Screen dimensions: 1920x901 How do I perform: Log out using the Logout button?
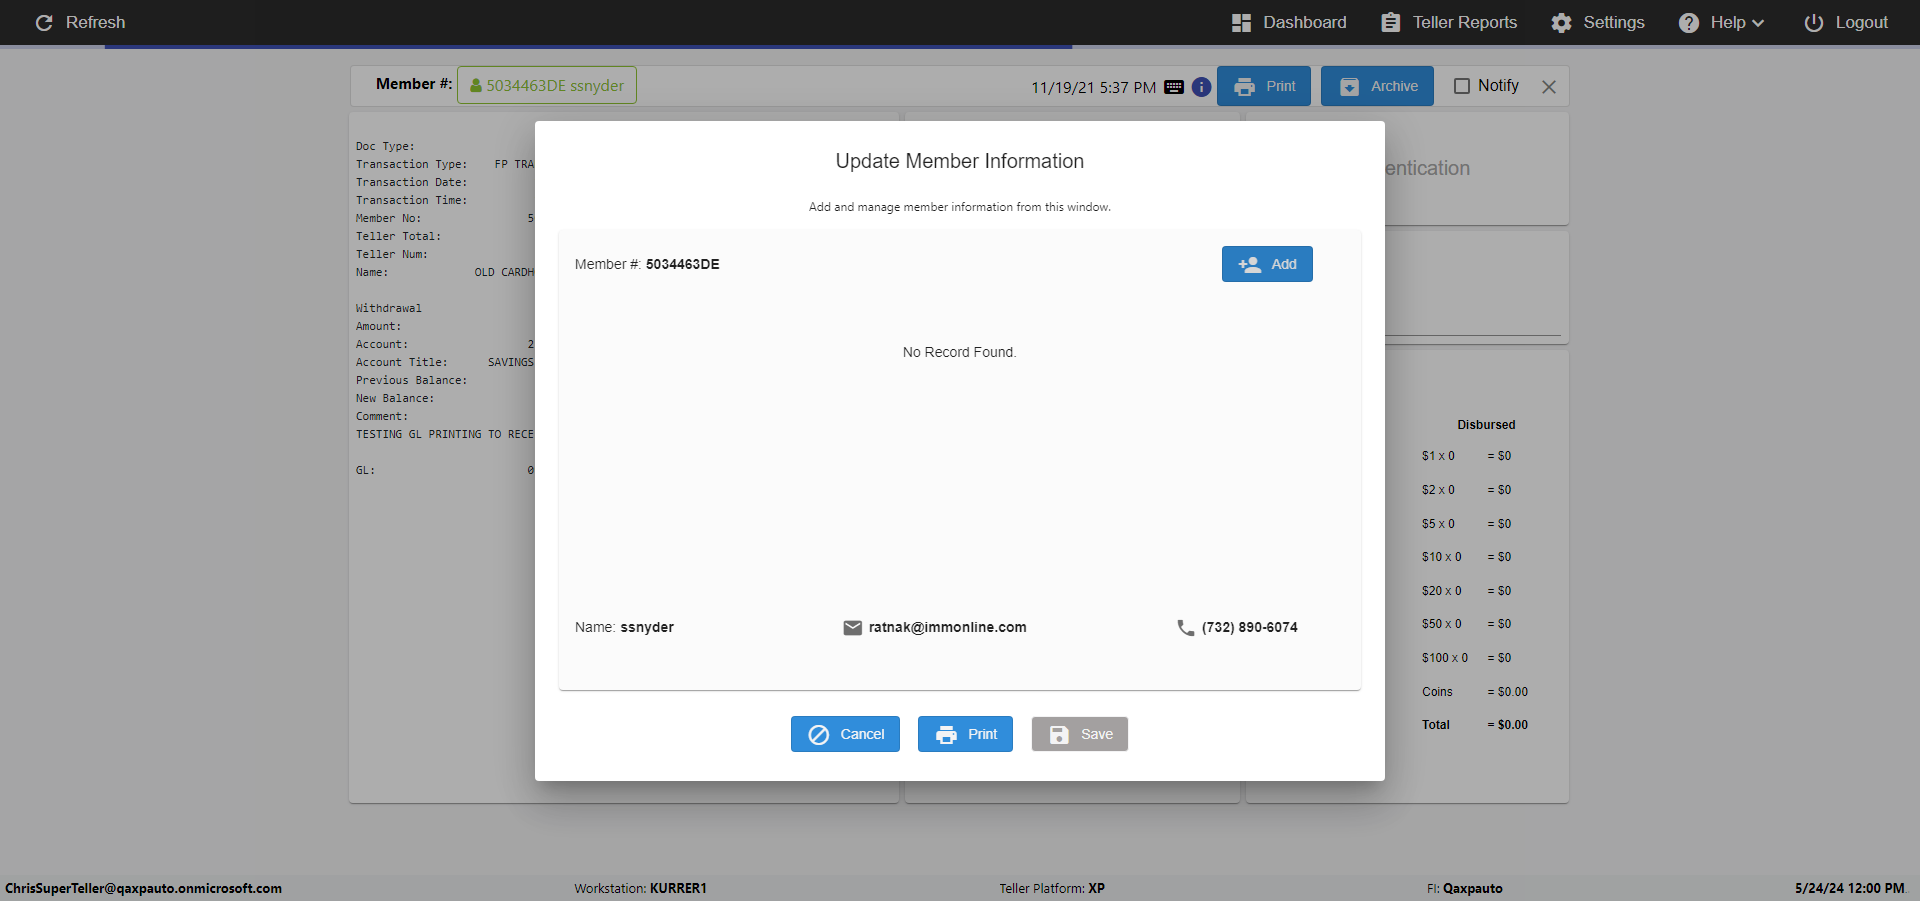(x=1846, y=22)
